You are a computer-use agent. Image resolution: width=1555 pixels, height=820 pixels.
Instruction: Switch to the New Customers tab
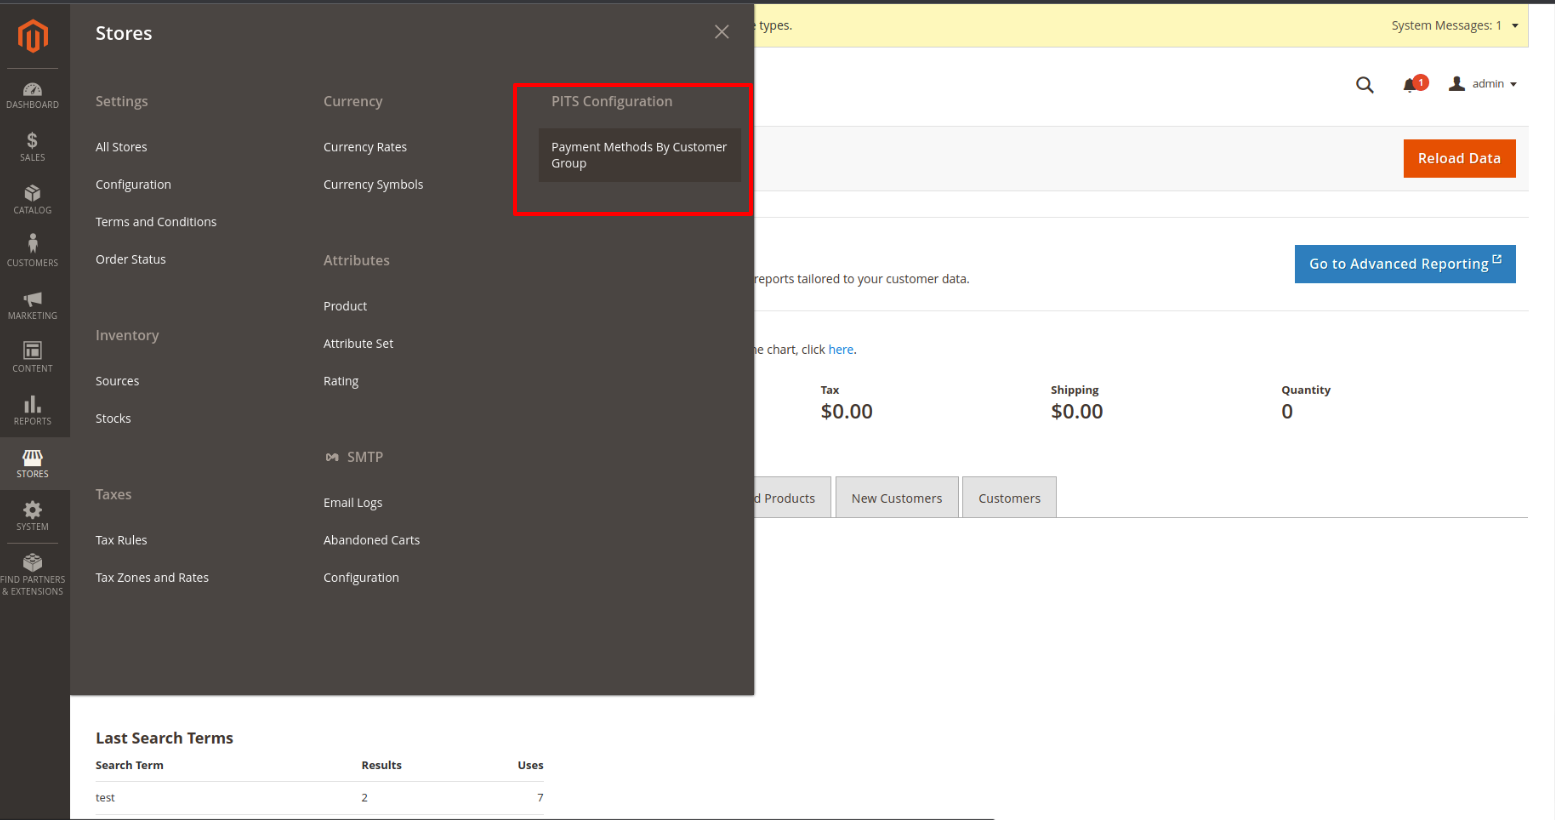tap(896, 498)
